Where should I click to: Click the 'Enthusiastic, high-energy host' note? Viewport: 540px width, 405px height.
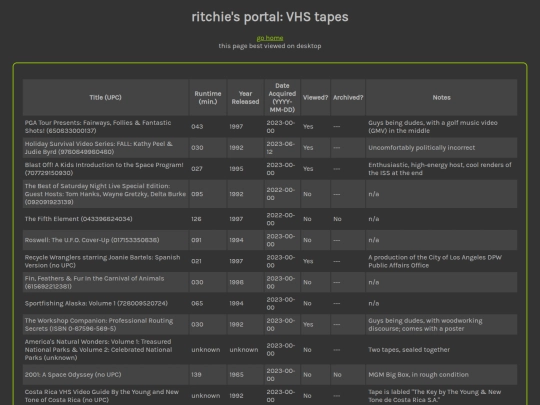[x=440, y=169]
